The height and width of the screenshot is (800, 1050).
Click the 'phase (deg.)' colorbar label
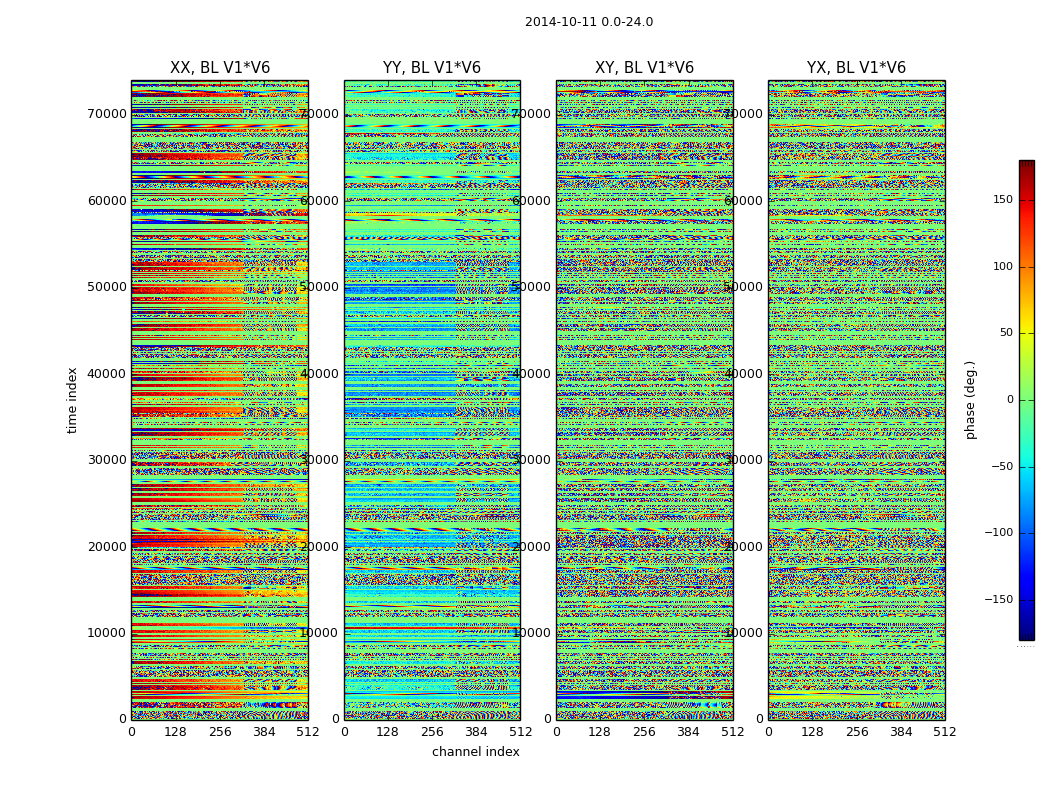[x=970, y=399]
